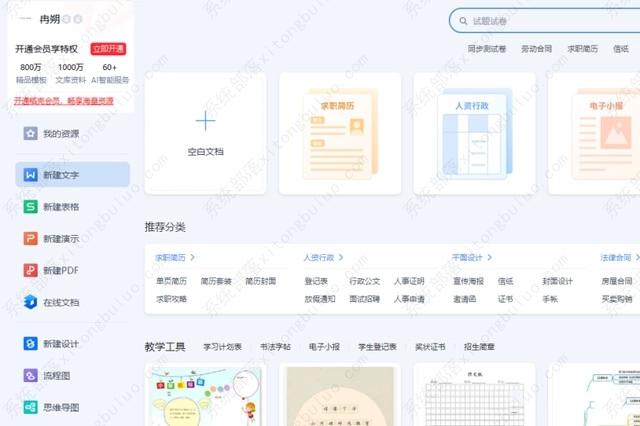Open the 同步测试卷 suggested search
Screen dimensions: 640x426
click(487, 49)
